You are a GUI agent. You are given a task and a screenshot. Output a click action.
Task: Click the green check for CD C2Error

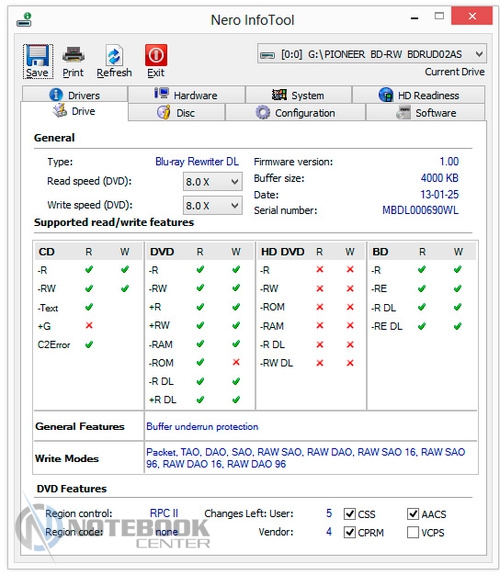click(x=89, y=344)
